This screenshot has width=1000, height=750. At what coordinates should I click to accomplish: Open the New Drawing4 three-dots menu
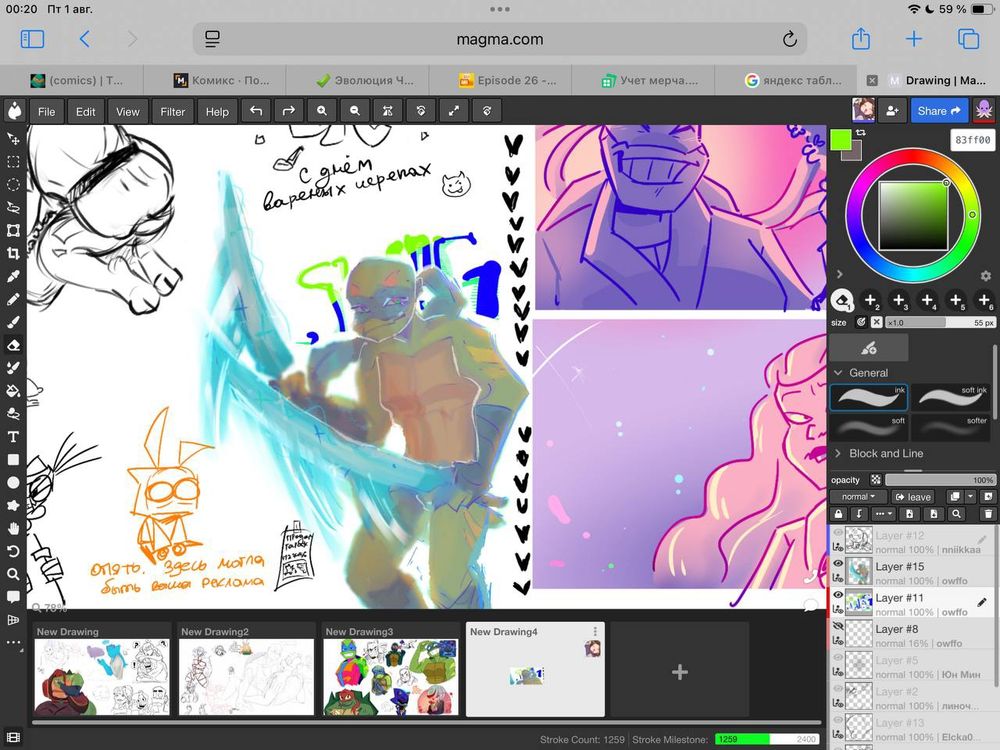tap(595, 631)
